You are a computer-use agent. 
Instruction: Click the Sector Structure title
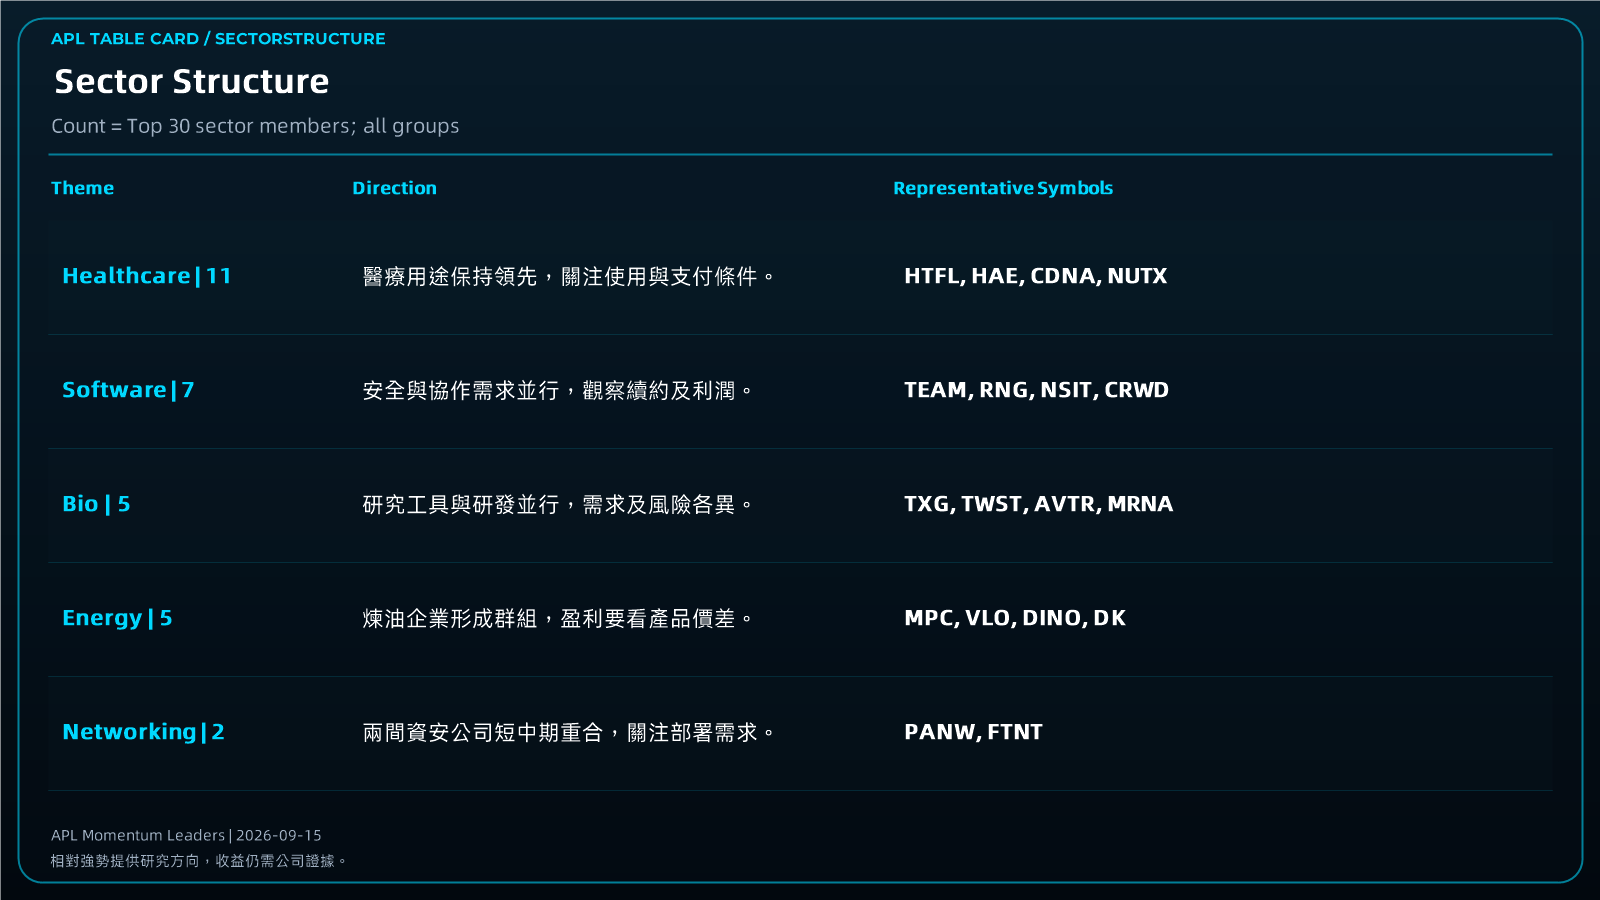coord(191,81)
